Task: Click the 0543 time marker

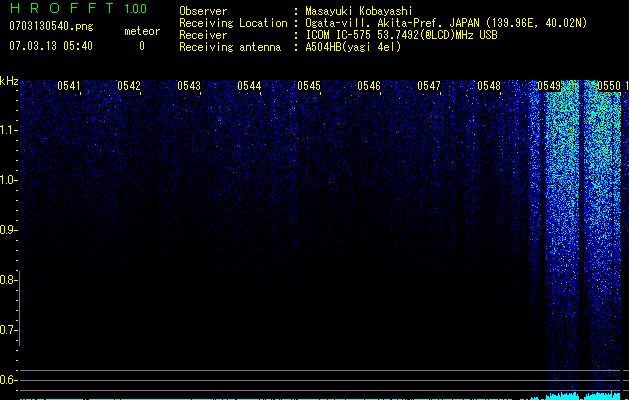Action: 189,86
